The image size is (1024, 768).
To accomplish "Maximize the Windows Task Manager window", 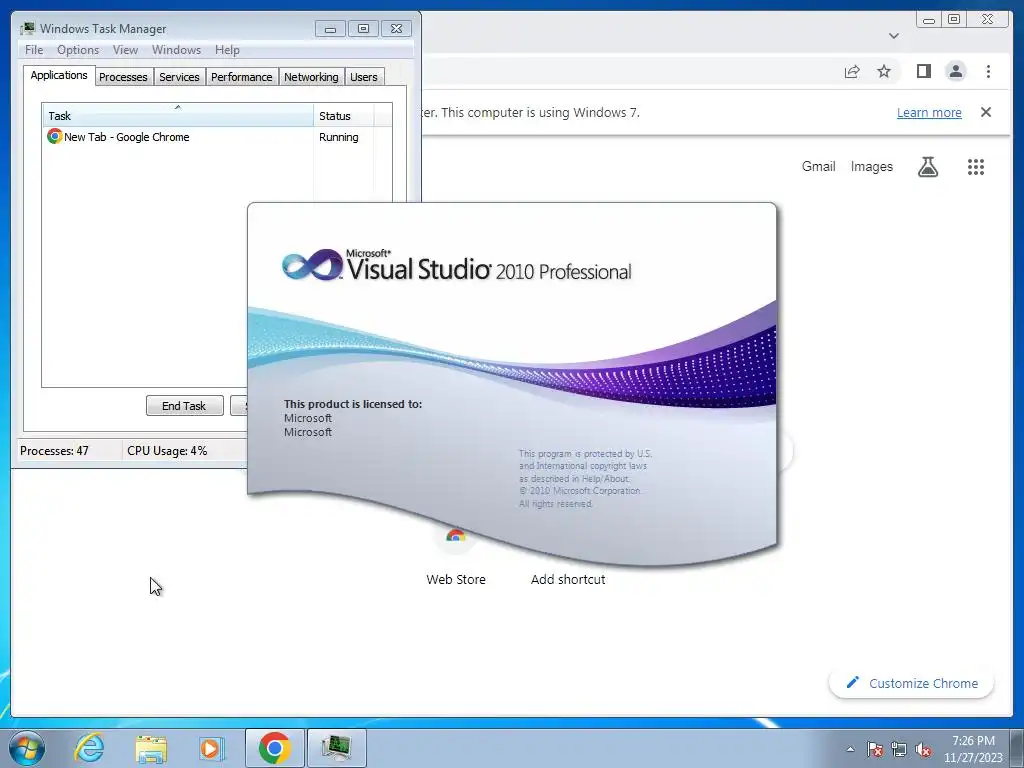I will point(364,29).
